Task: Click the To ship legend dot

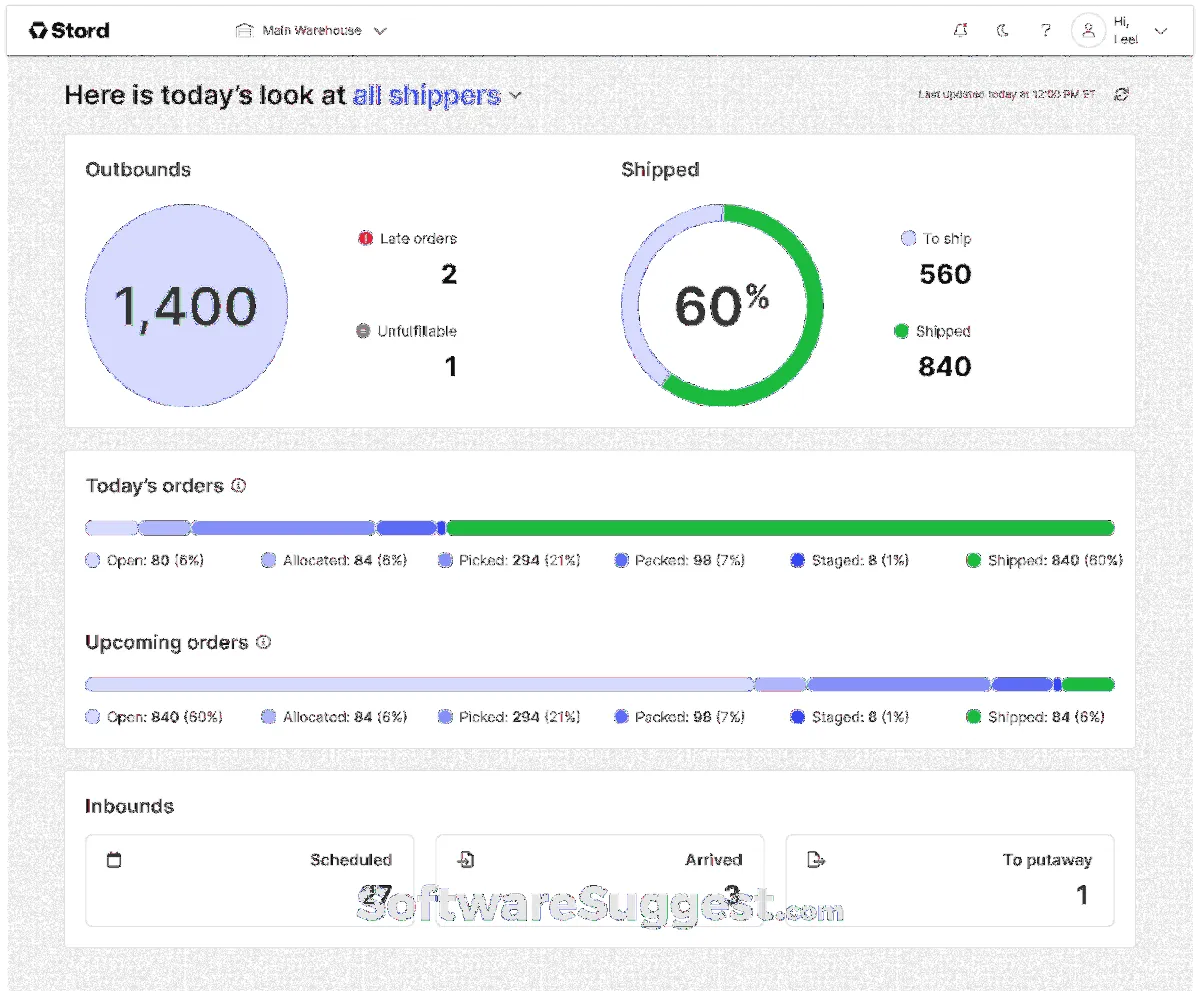Action: [x=908, y=239]
